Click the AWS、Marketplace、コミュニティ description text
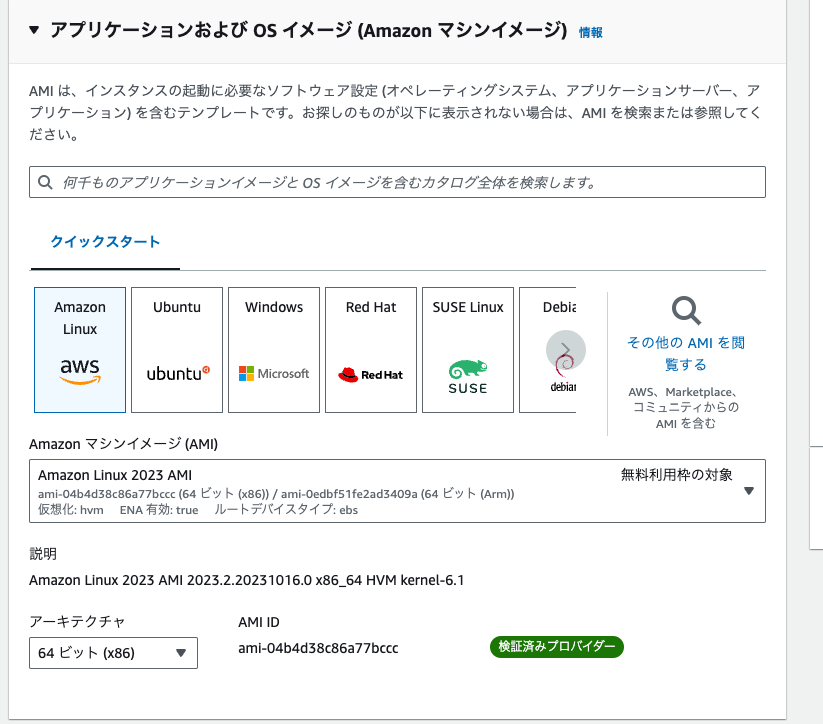 pos(685,407)
